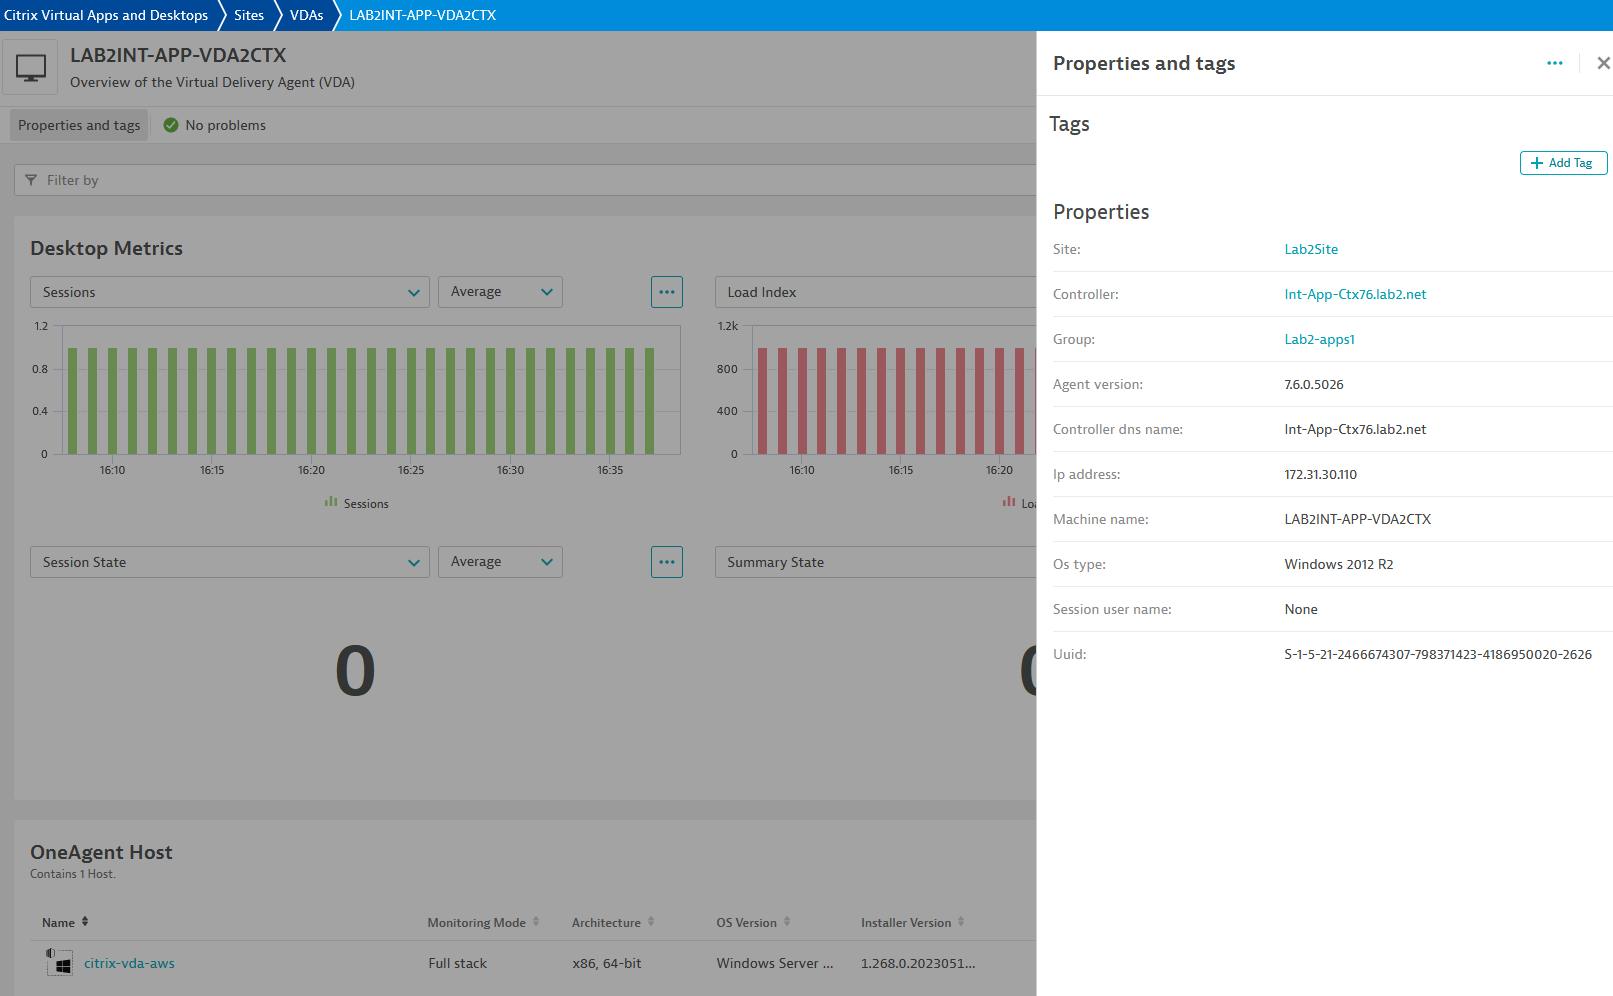This screenshot has height=996, width=1613.
Task: Click the VDA monitor icon in the header
Action: [x=31, y=68]
